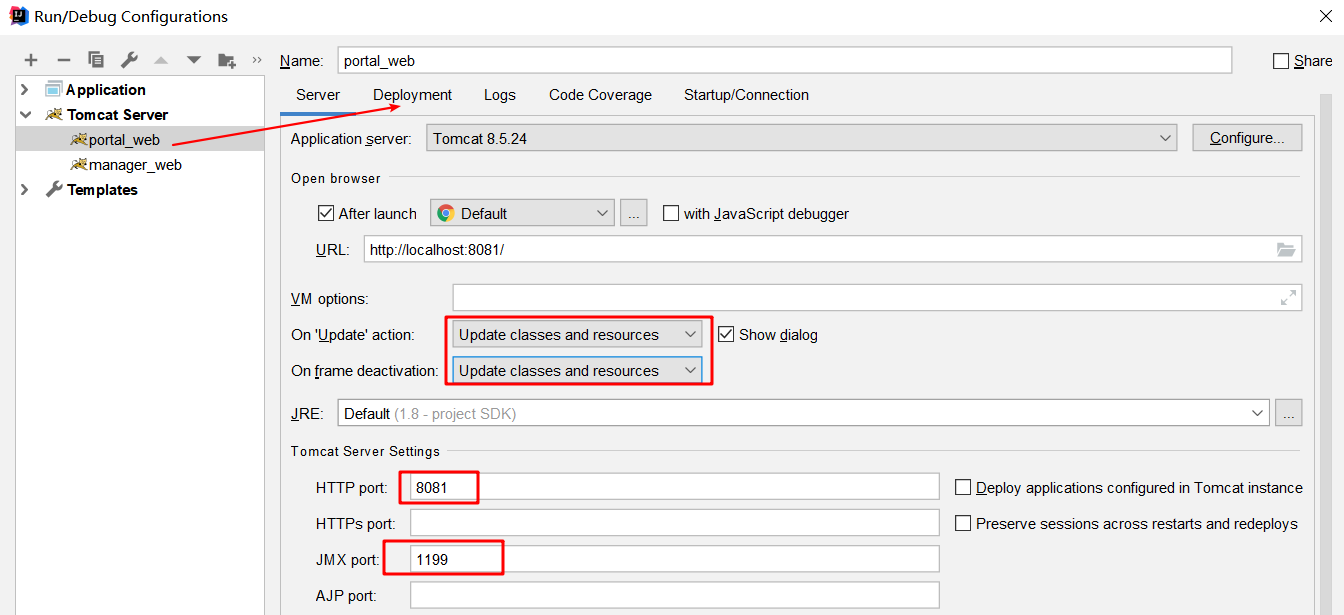Click the IntelliJ IDEA window icon
Viewport: 1344px width, 615px height.
[19, 16]
